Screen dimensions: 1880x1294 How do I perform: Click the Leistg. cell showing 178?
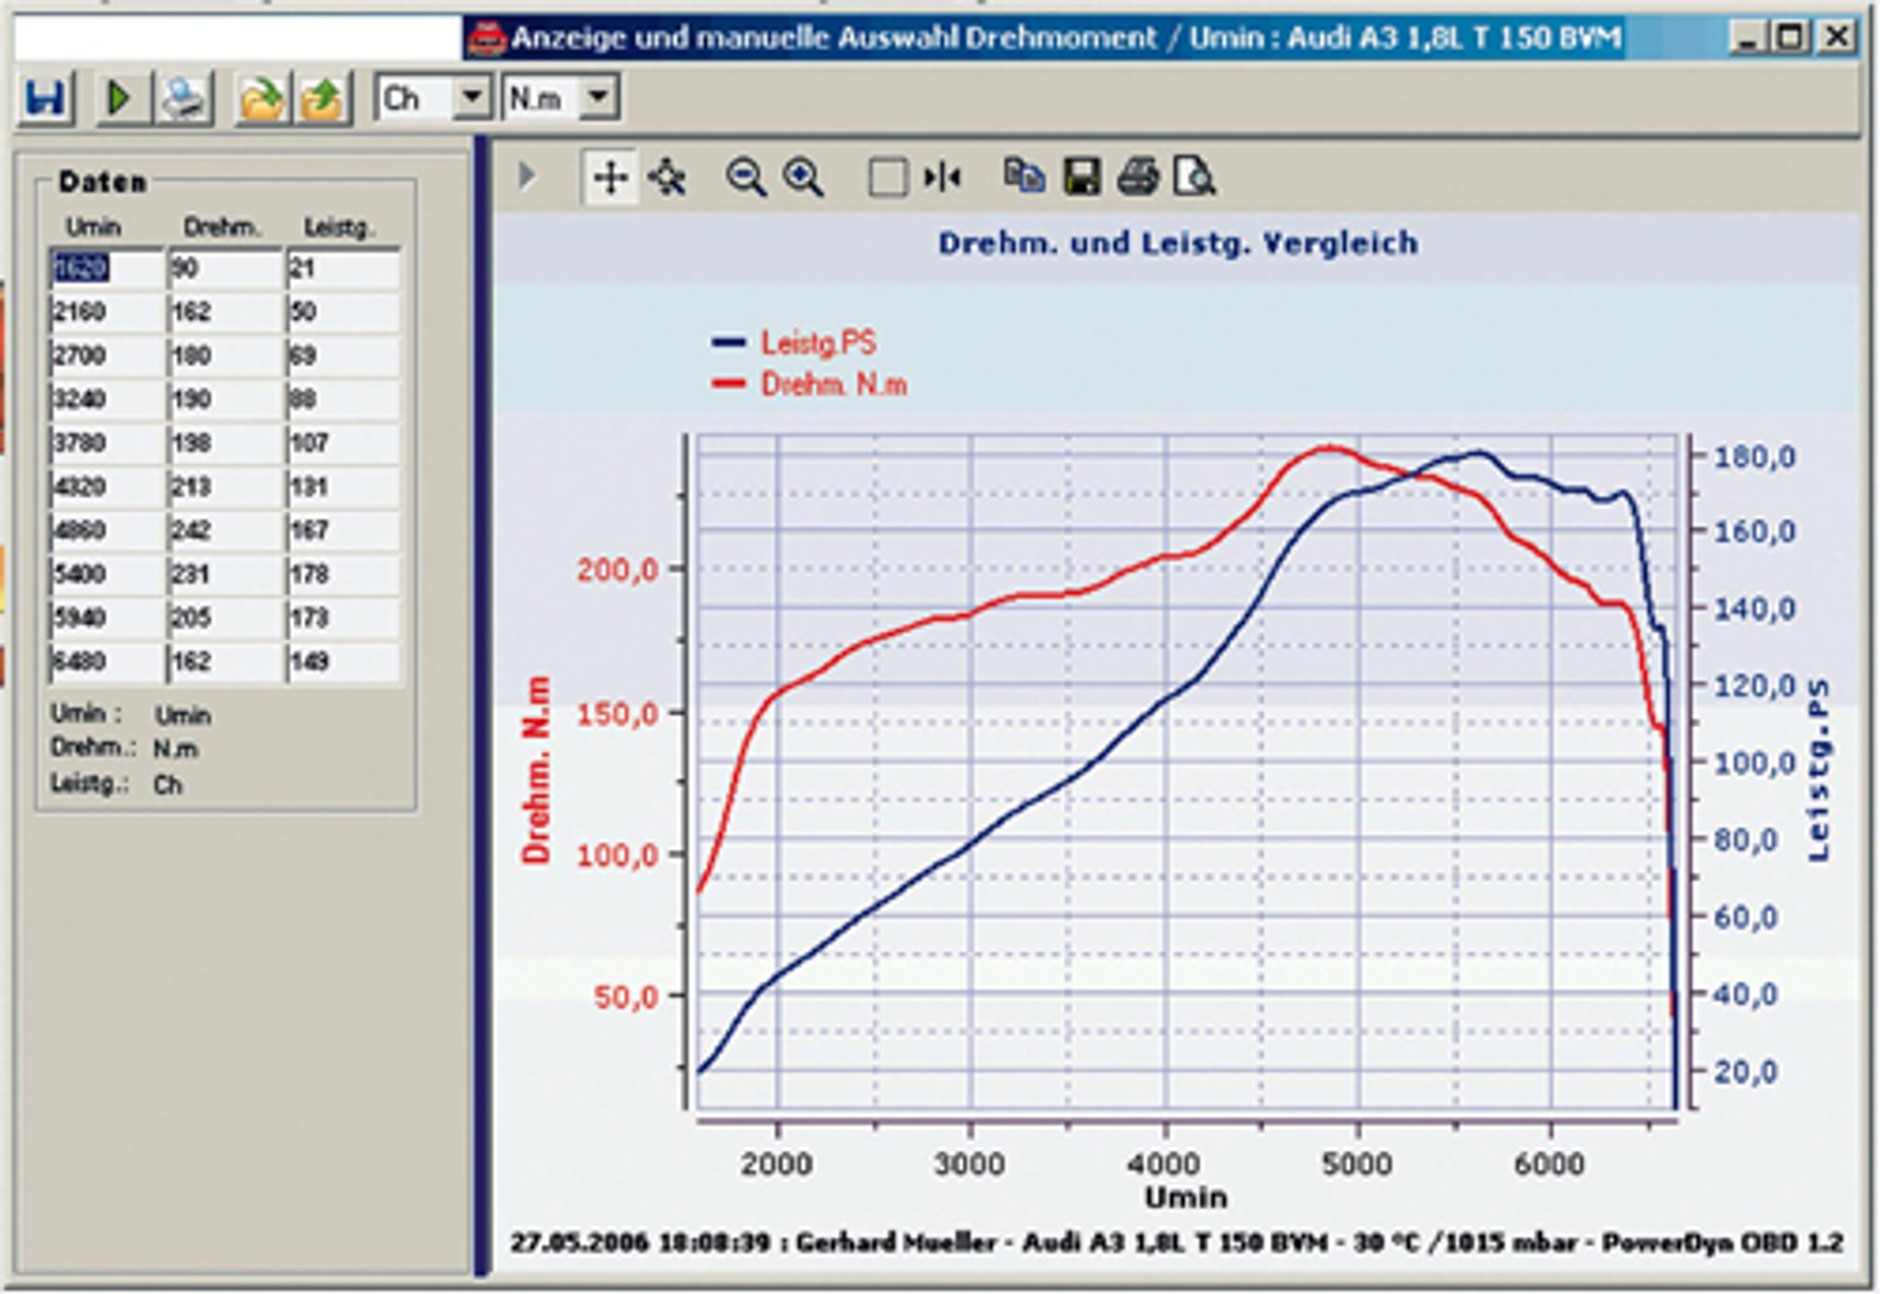point(342,574)
